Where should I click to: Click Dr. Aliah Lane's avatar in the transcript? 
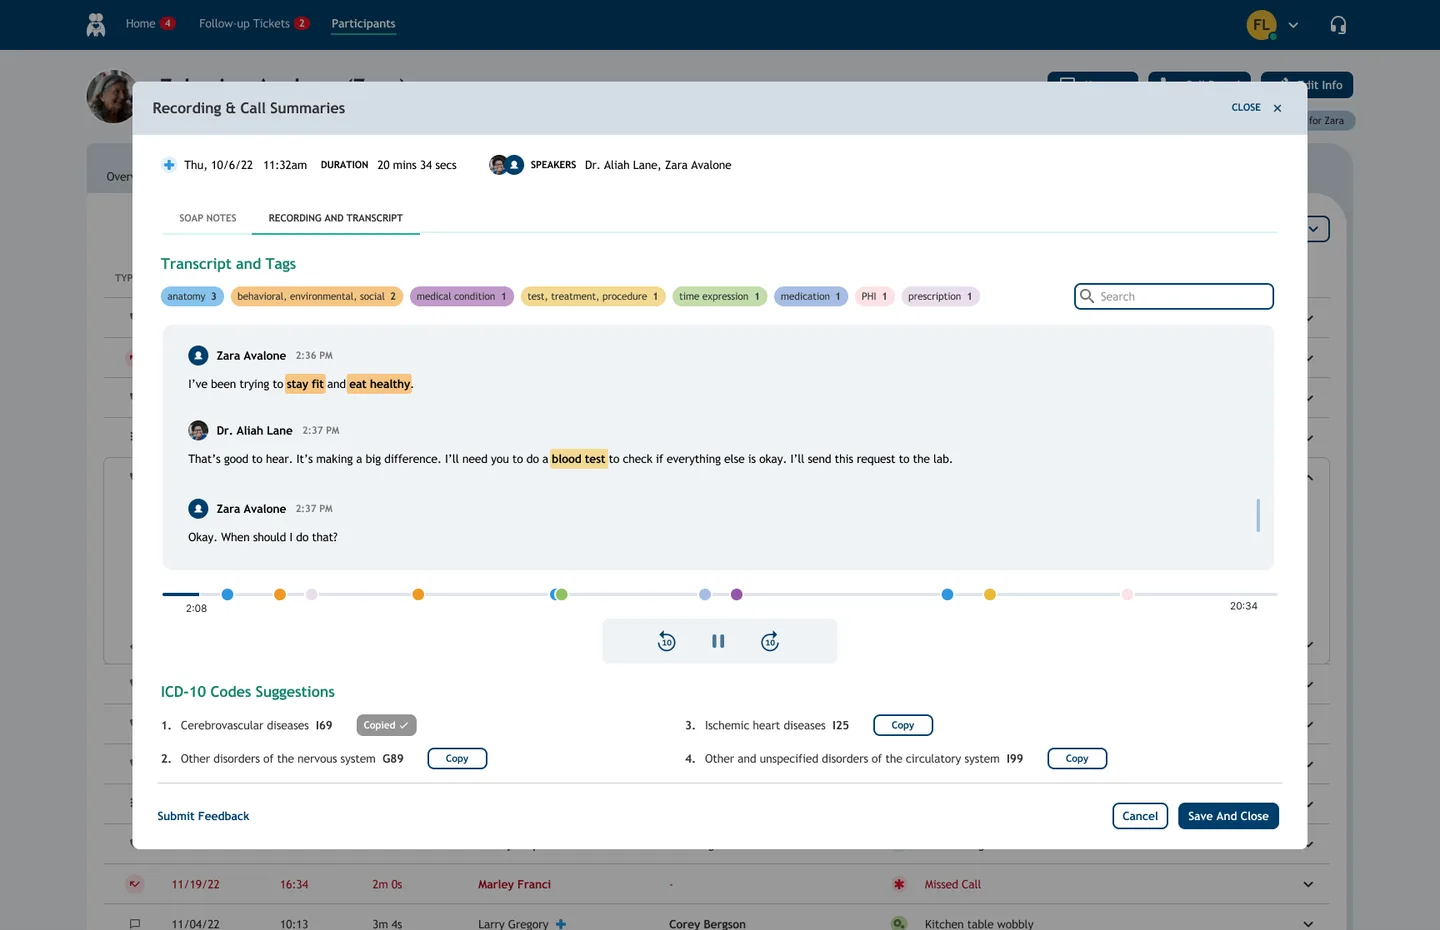tap(198, 430)
